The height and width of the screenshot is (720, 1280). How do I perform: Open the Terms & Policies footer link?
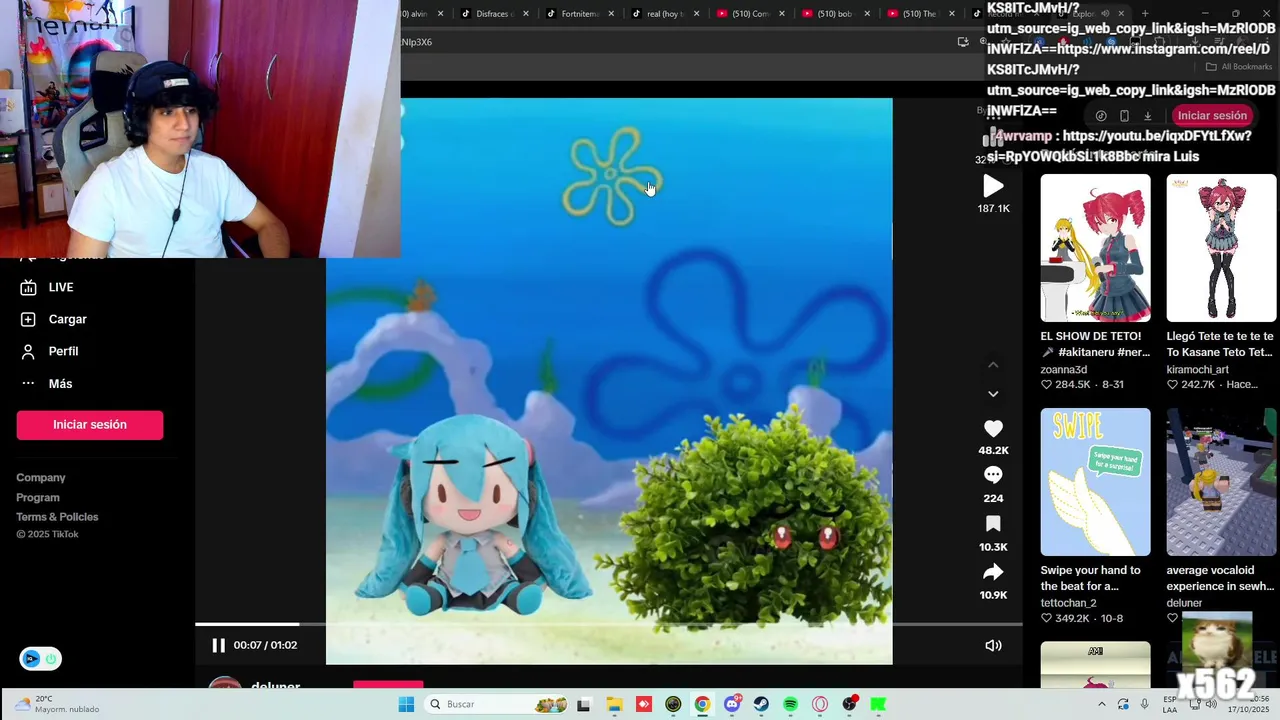click(x=57, y=517)
